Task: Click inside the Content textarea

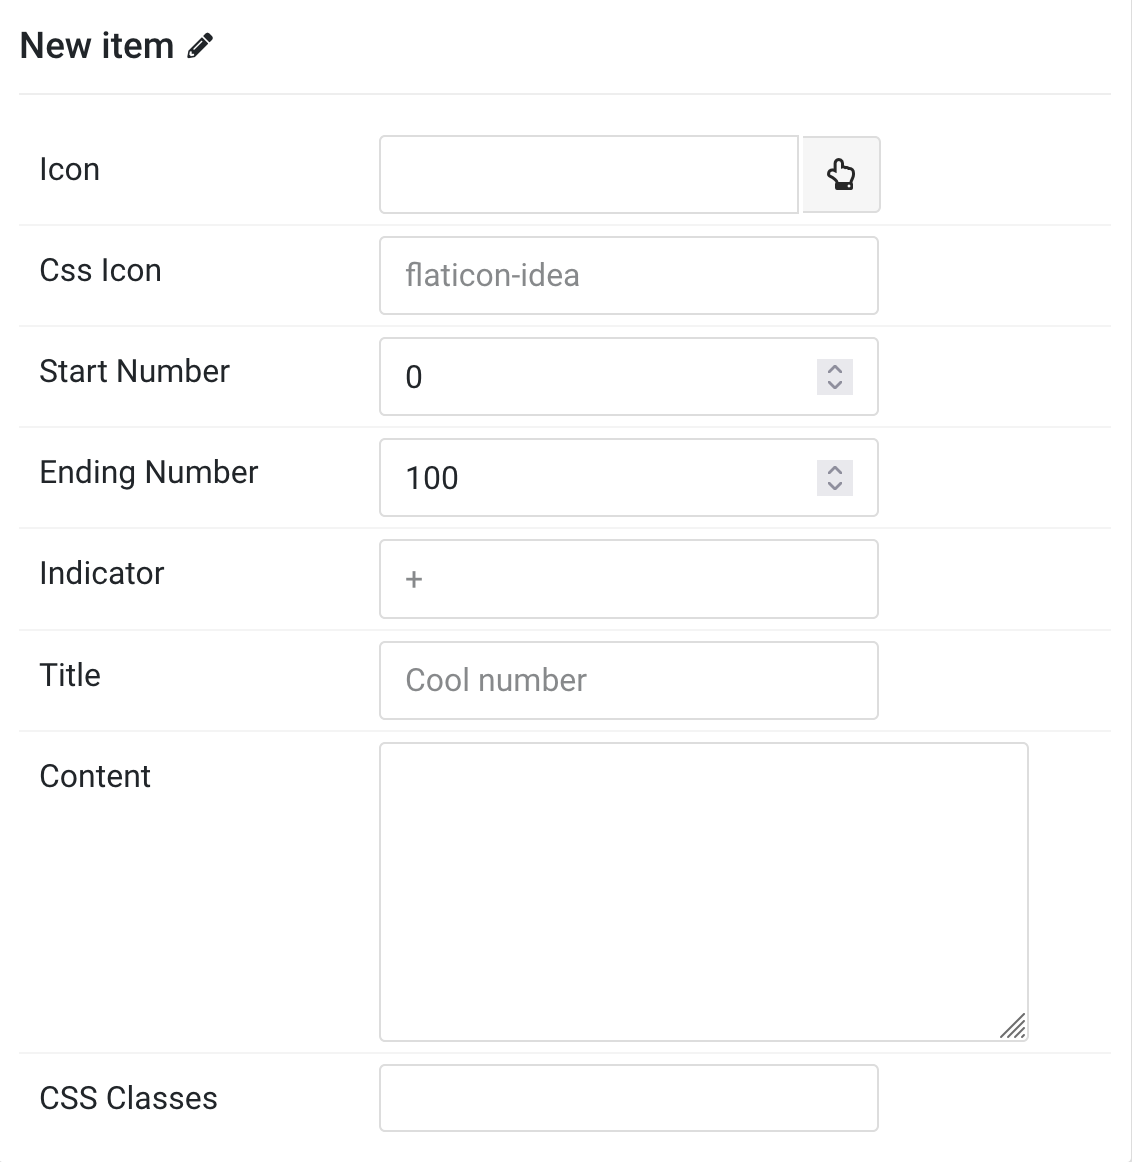Action: [x=704, y=892]
